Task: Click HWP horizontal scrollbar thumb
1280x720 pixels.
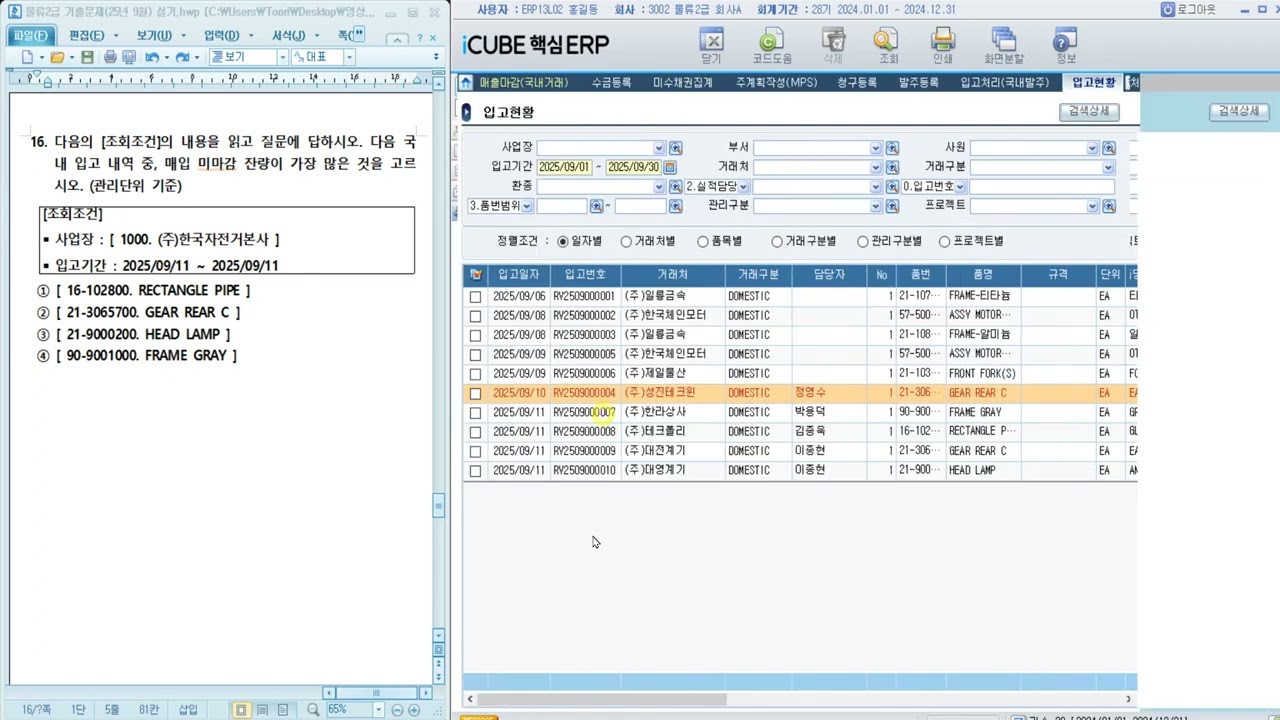Action: (376, 693)
